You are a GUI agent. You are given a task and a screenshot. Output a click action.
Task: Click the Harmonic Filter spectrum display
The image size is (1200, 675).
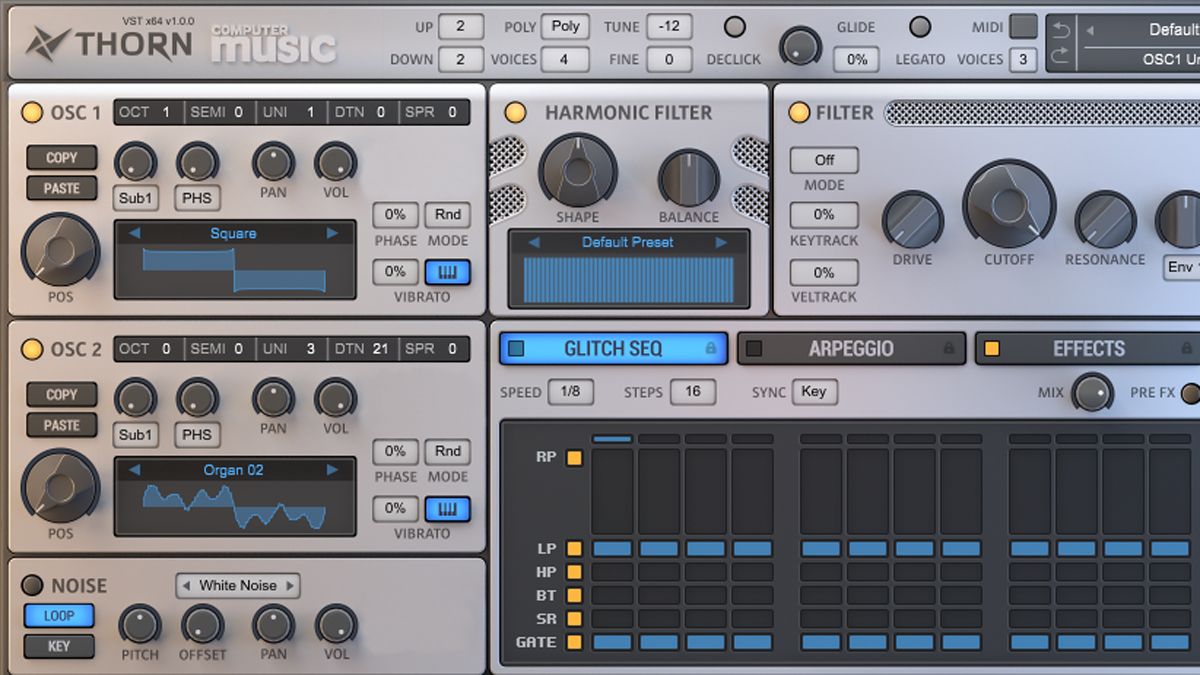point(629,280)
